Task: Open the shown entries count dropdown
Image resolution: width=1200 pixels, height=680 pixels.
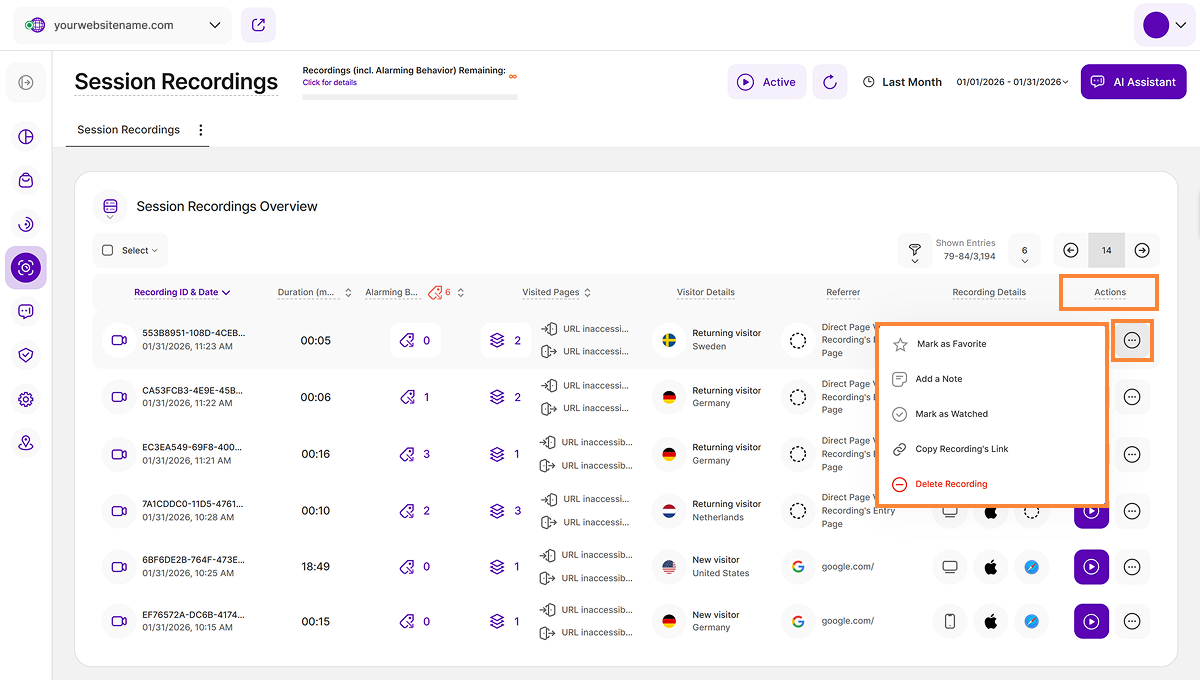Action: [1024, 251]
